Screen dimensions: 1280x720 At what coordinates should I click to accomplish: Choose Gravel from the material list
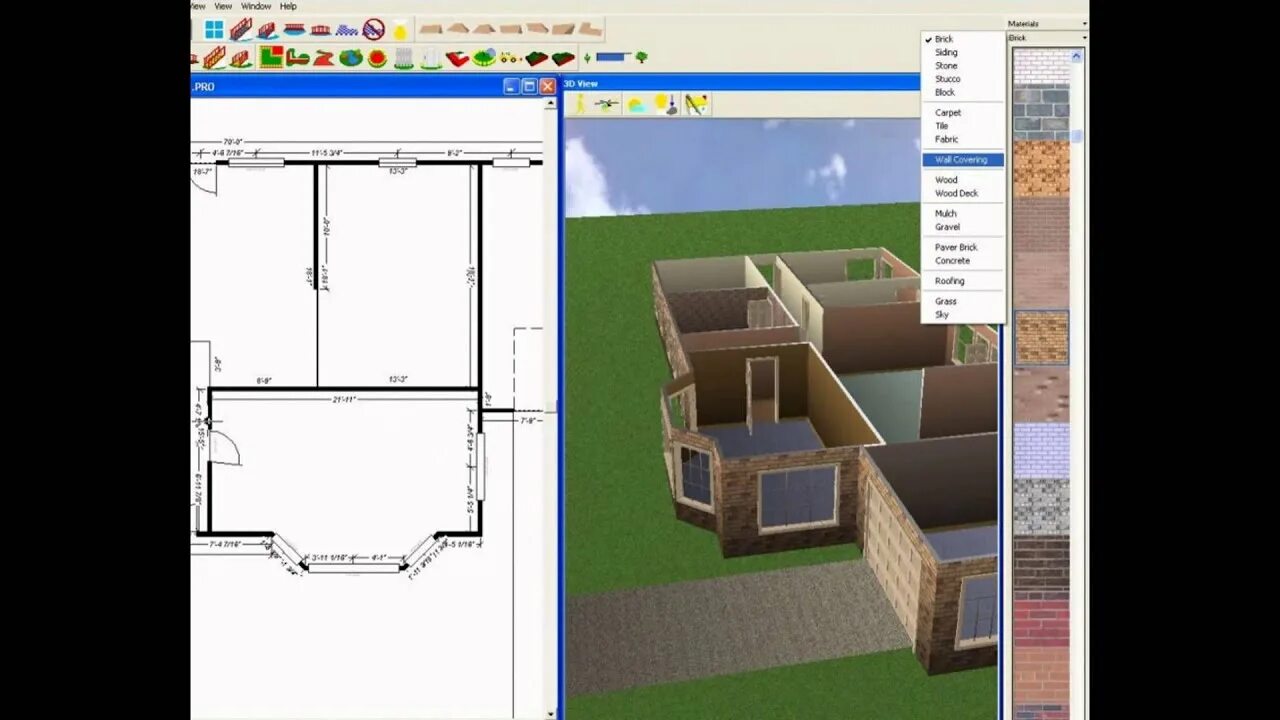tap(947, 227)
